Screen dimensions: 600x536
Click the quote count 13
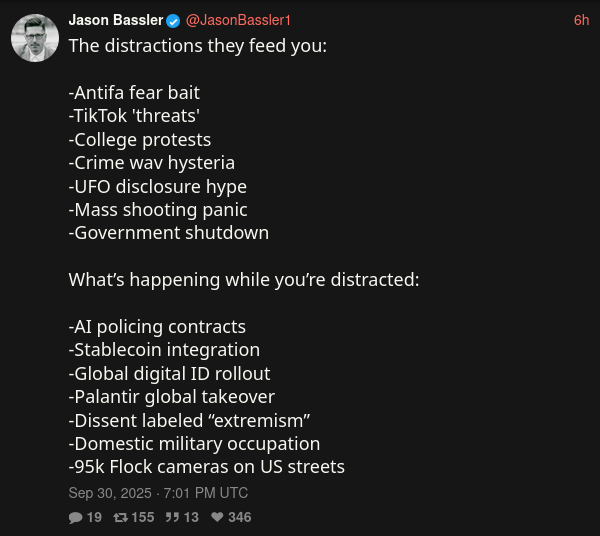pos(191,517)
